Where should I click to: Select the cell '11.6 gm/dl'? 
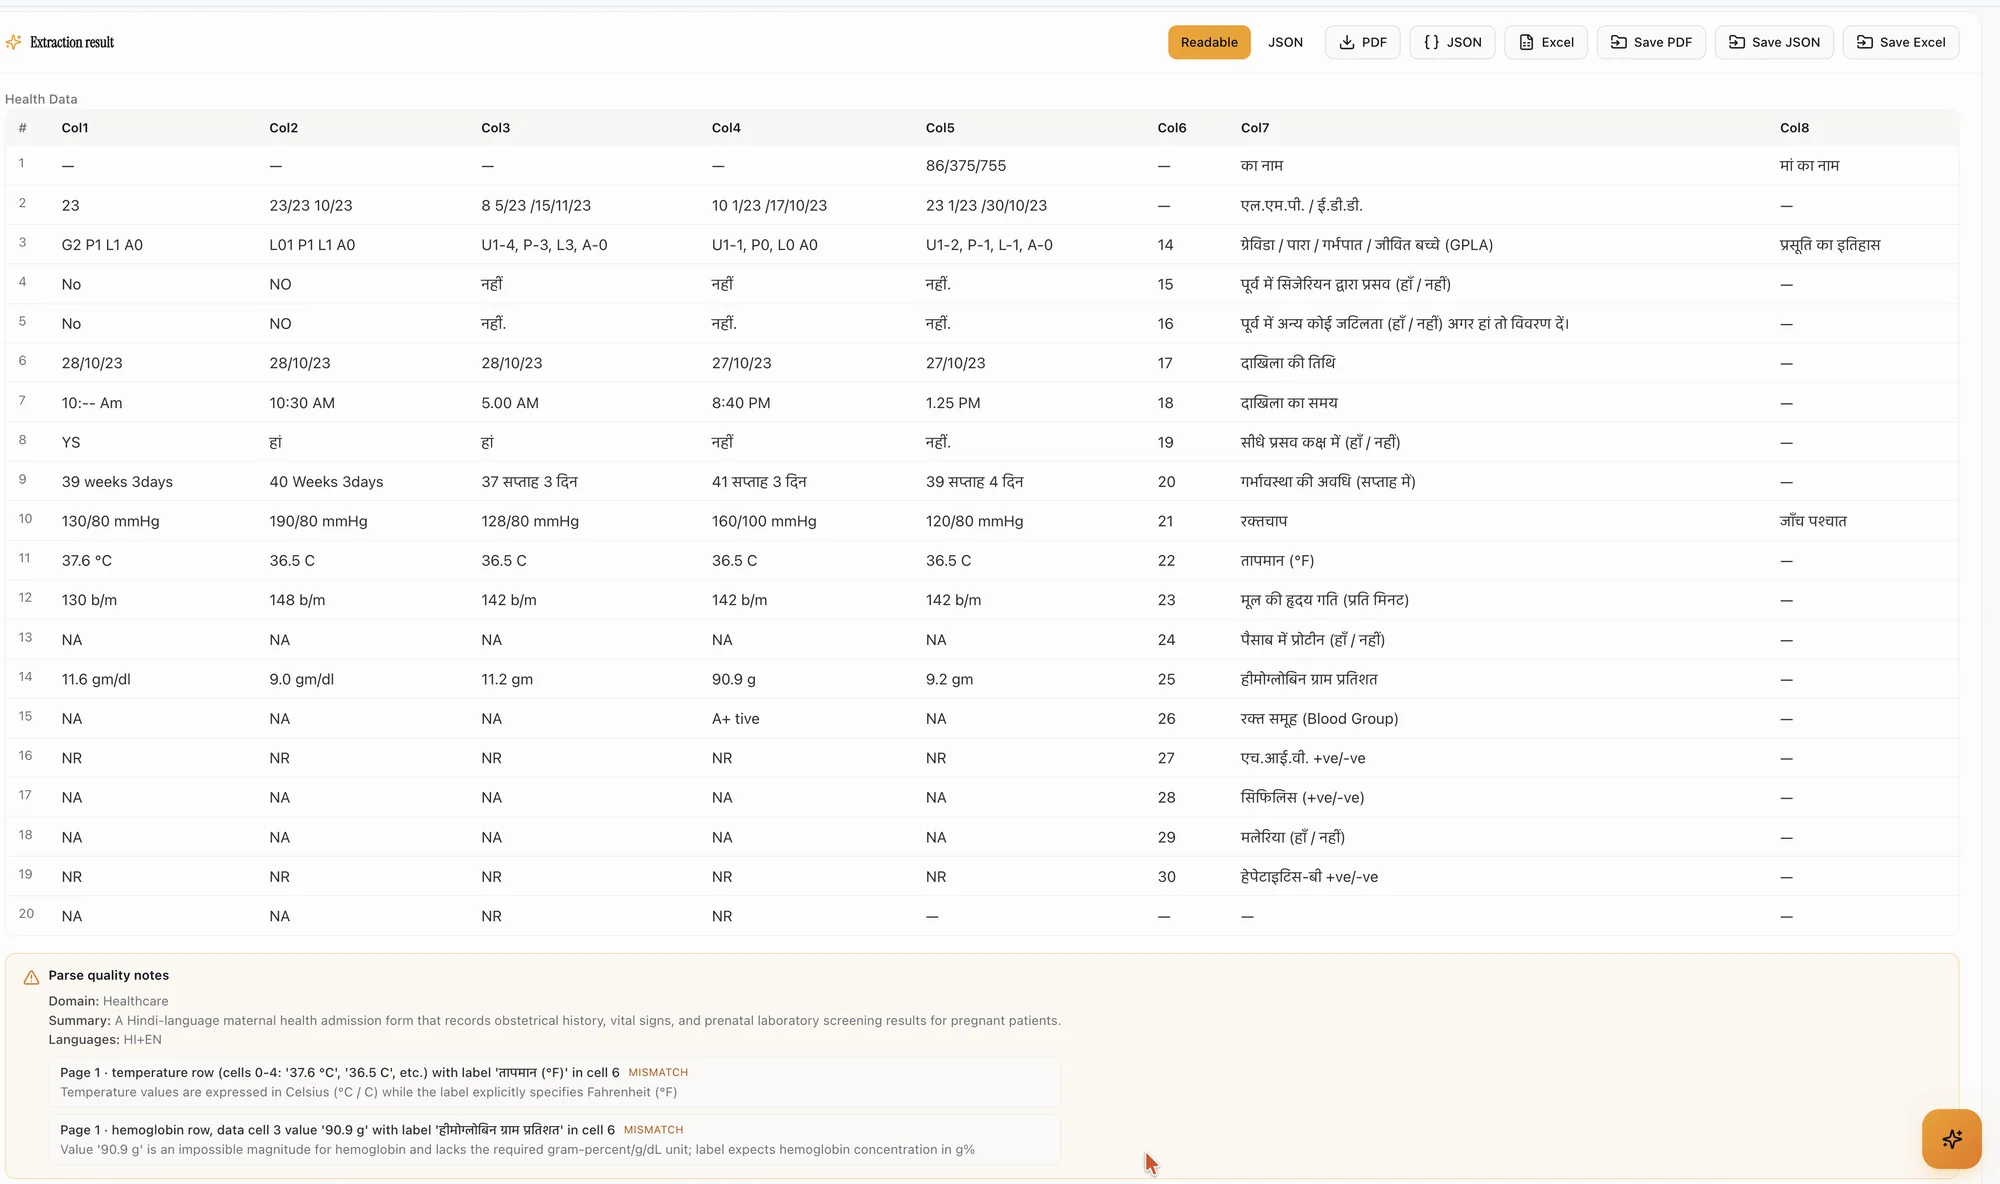click(x=96, y=680)
